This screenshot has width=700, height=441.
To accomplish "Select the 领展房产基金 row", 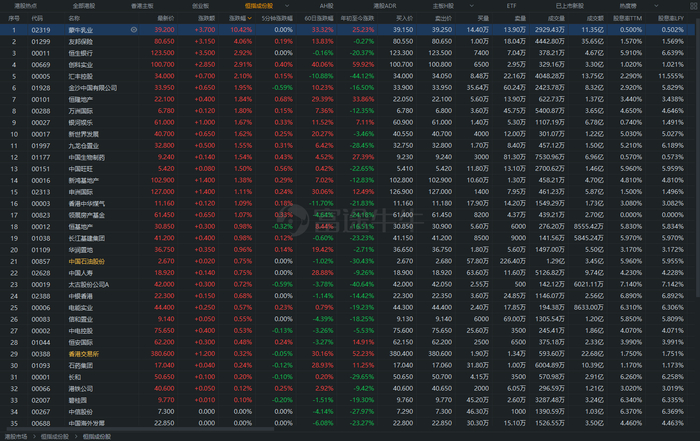I will coord(348,215).
